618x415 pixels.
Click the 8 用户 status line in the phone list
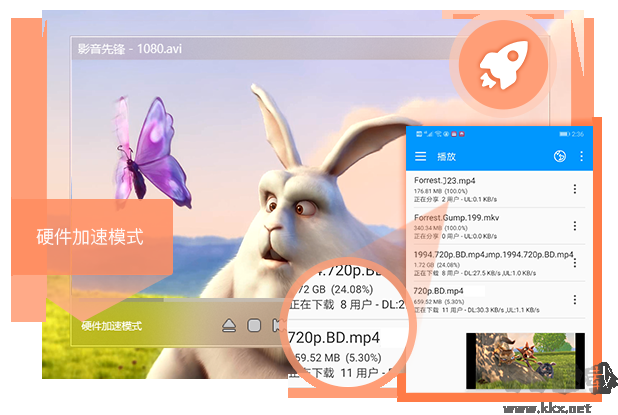point(475,273)
